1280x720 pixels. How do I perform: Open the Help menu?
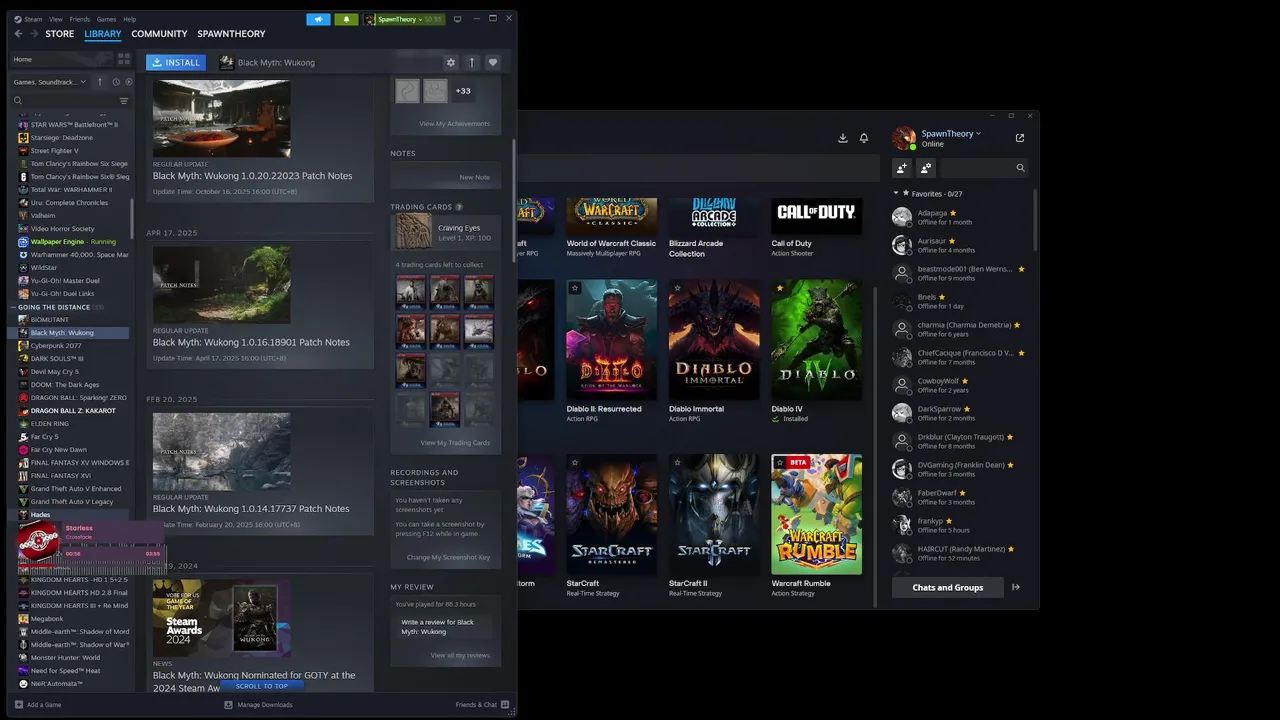pyautogui.click(x=129, y=19)
